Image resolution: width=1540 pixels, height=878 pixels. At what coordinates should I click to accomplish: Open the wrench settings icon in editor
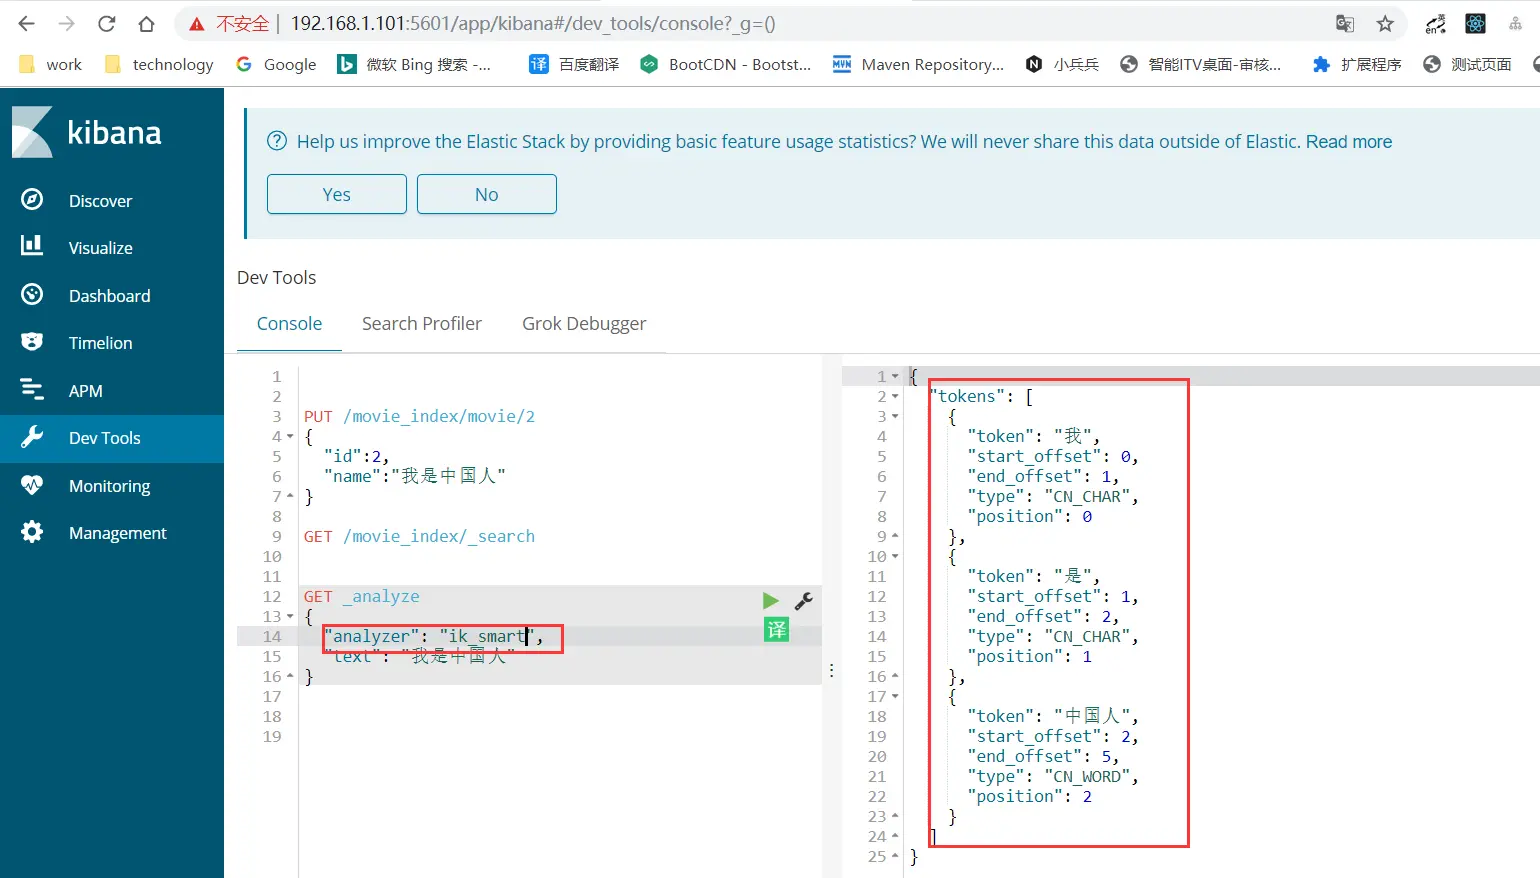pyautogui.click(x=803, y=601)
